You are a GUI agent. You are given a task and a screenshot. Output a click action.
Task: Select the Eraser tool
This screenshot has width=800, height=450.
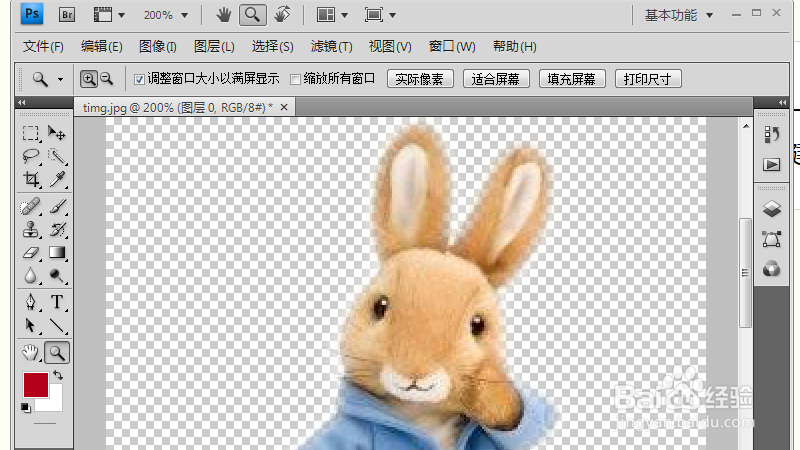31,253
